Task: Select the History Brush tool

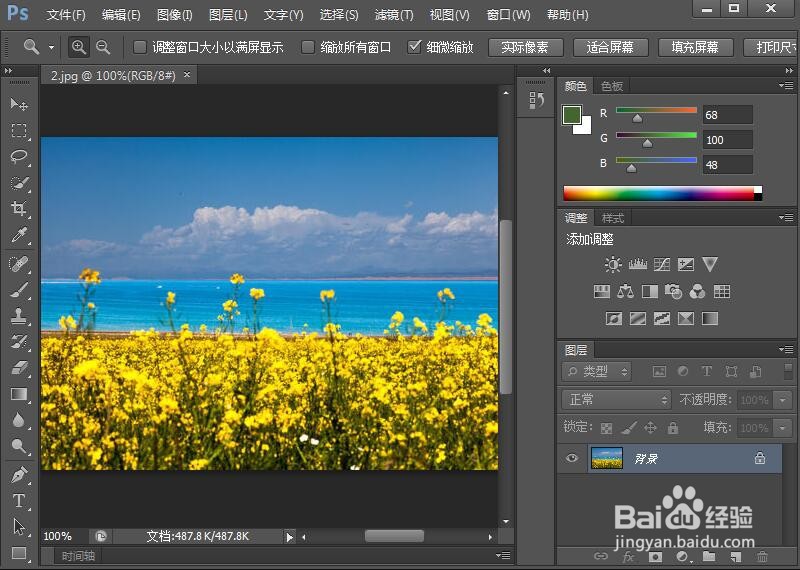Action: [x=19, y=342]
